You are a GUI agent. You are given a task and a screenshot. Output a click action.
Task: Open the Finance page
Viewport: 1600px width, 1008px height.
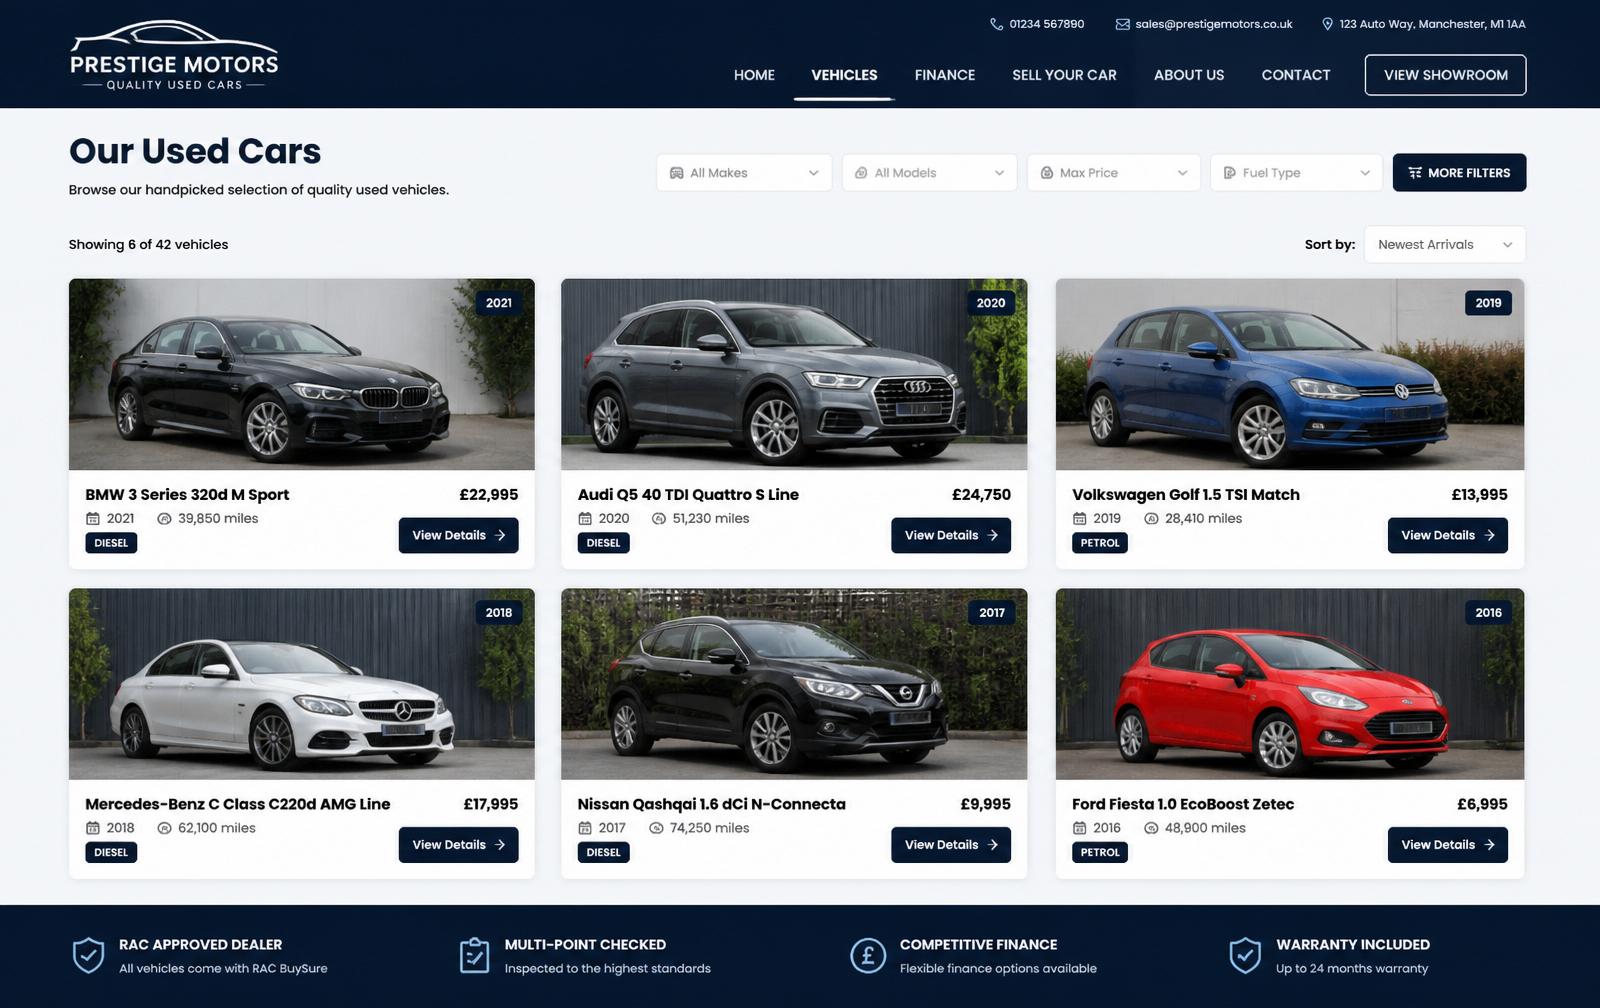click(x=944, y=75)
